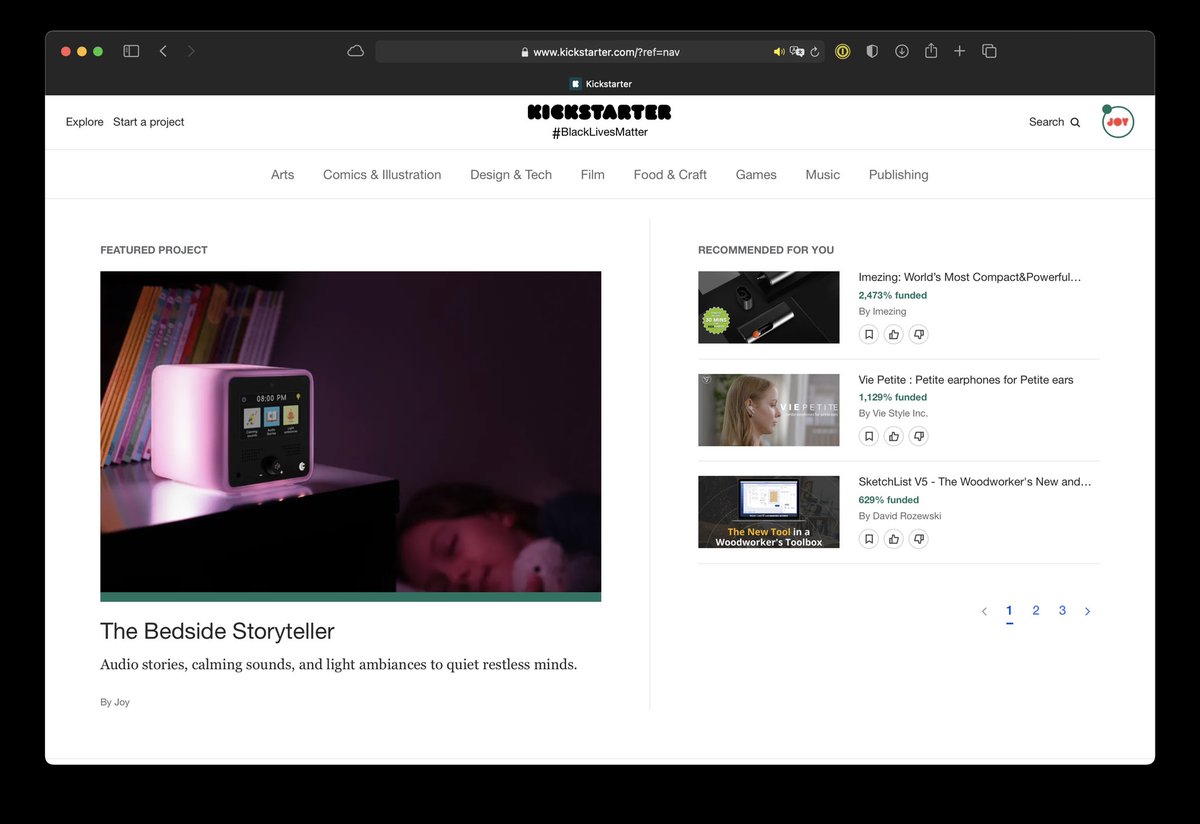The height and width of the screenshot is (824, 1200).
Task: Show the Safari downloads icon
Action: pyautogui.click(x=901, y=51)
